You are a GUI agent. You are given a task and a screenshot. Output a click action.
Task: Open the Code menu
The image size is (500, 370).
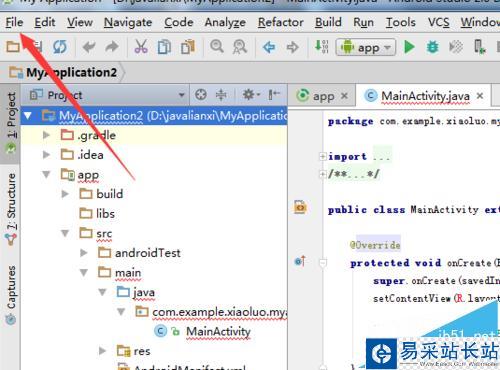179,22
